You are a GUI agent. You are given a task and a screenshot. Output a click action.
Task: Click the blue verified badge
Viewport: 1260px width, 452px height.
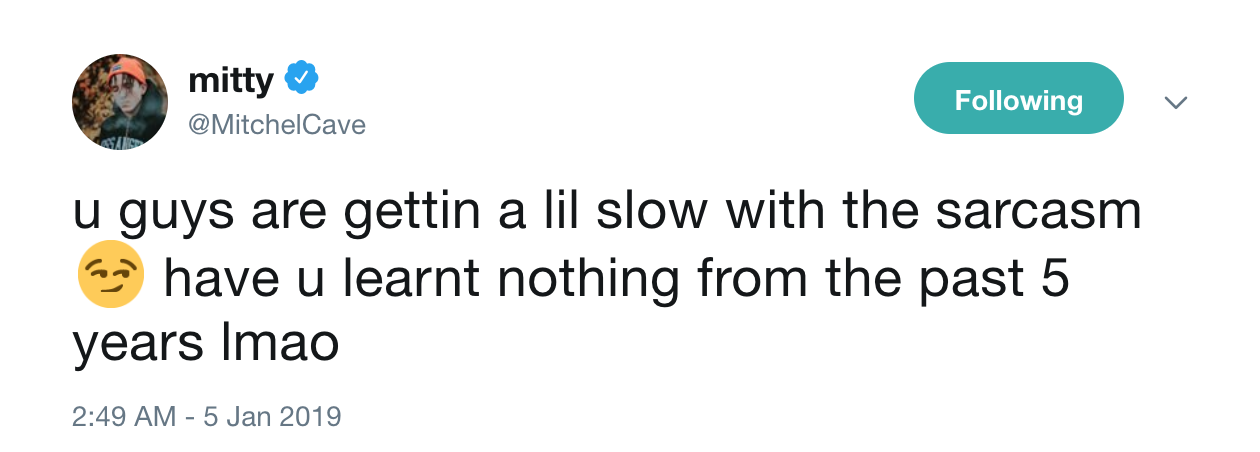point(301,78)
